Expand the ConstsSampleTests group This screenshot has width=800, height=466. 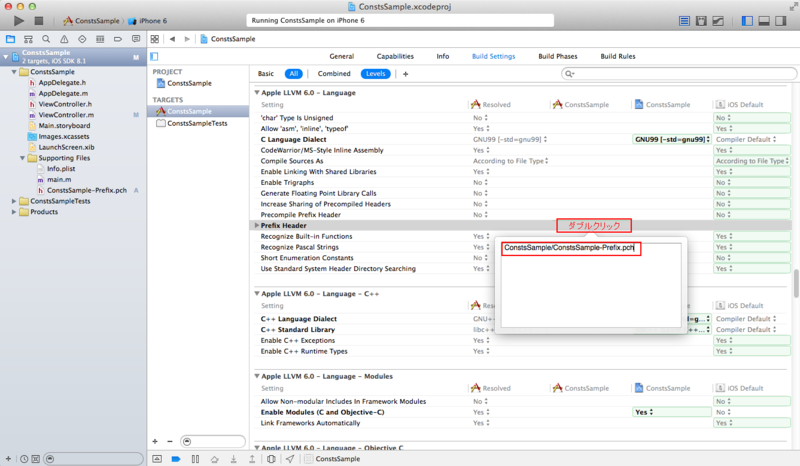tap(14, 201)
